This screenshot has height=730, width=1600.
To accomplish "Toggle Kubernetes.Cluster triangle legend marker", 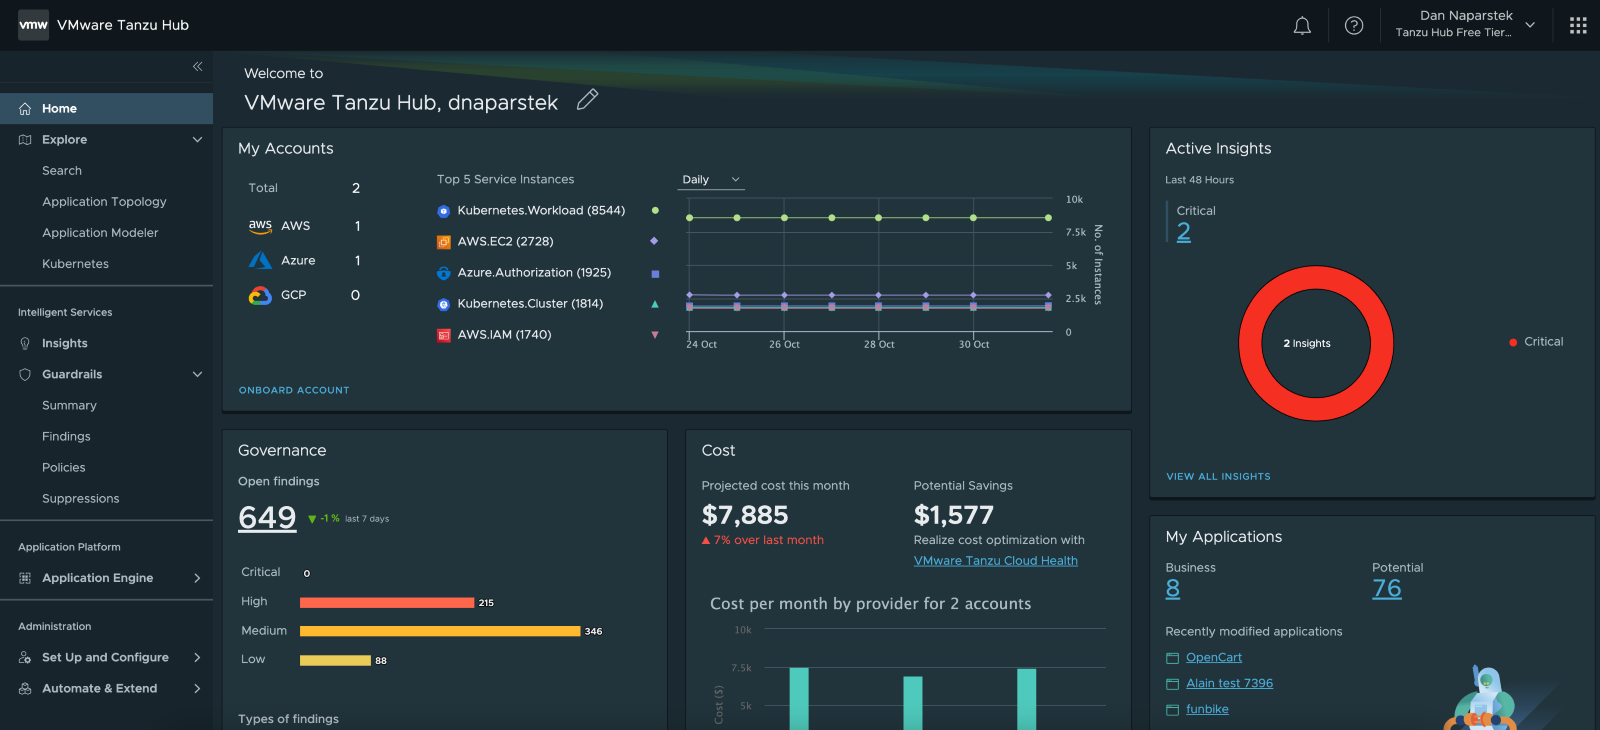I will (x=655, y=304).
